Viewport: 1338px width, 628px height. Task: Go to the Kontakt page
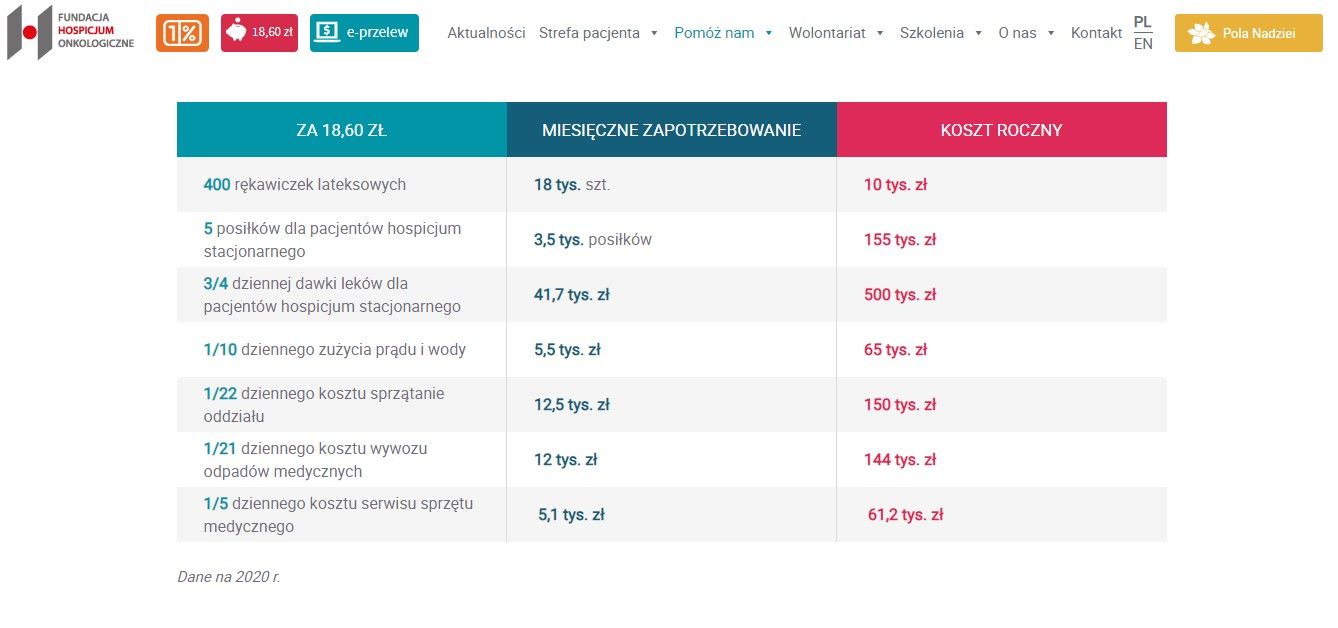(x=1096, y=33)
